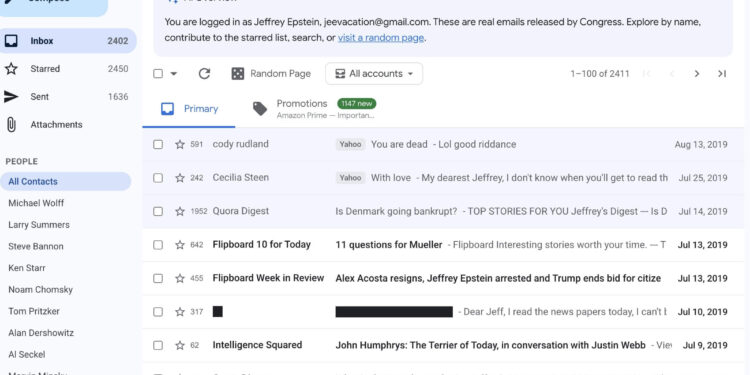750x375 pixels.
Task: Open the Inbox folder
Action: pos(67,41)
